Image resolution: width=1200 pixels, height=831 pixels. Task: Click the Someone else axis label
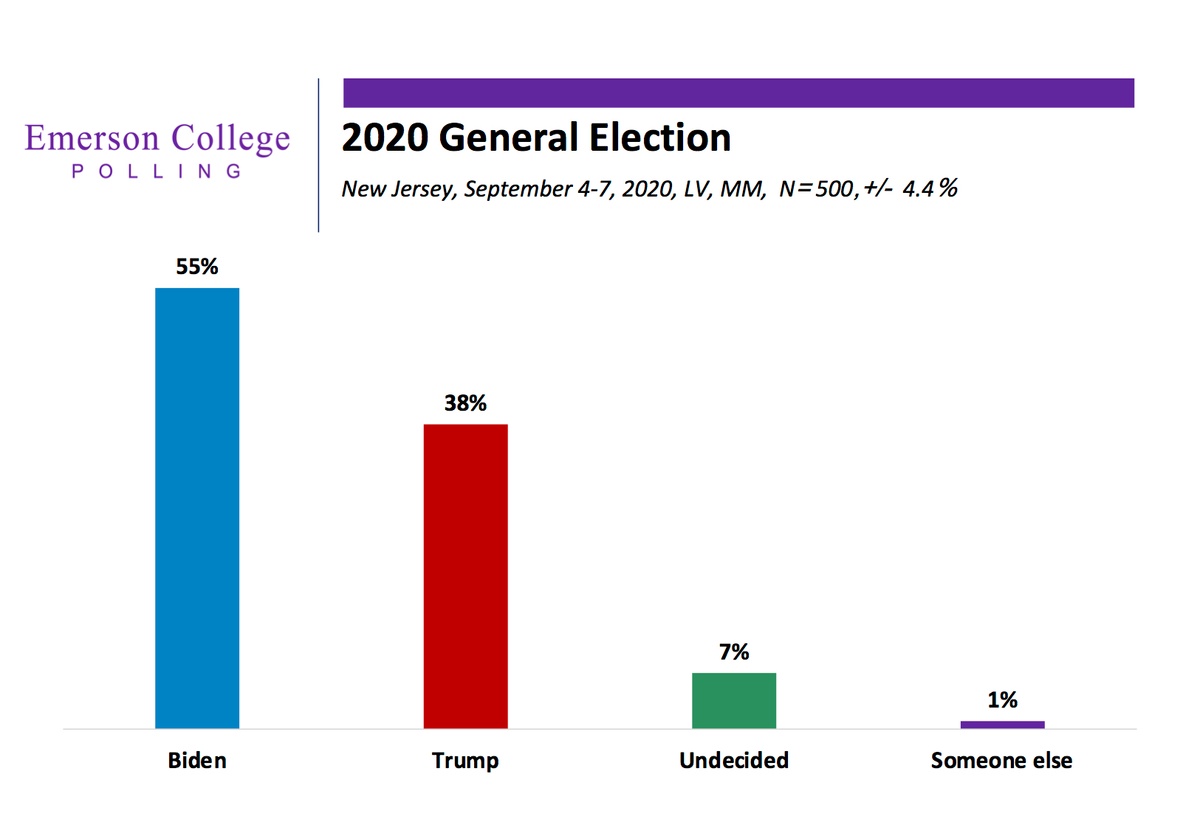coord(1001,761)
